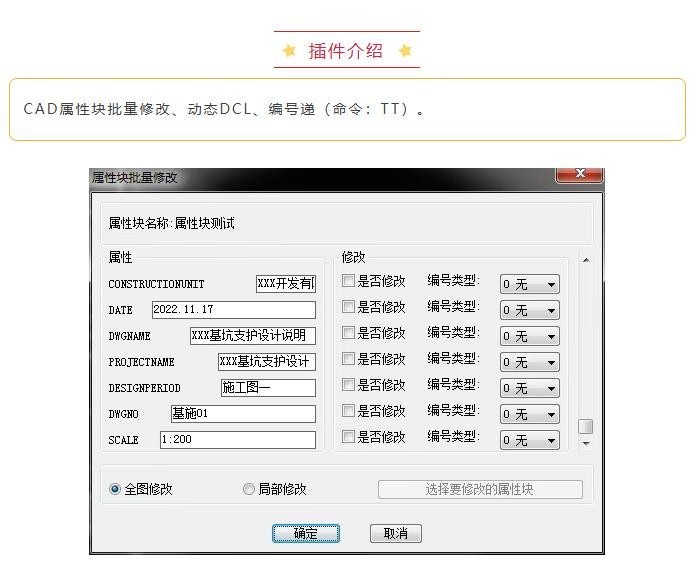Click the DWGNAME input field
The height and width of the screenshot is (580, 700).
(x=253, y=336)
